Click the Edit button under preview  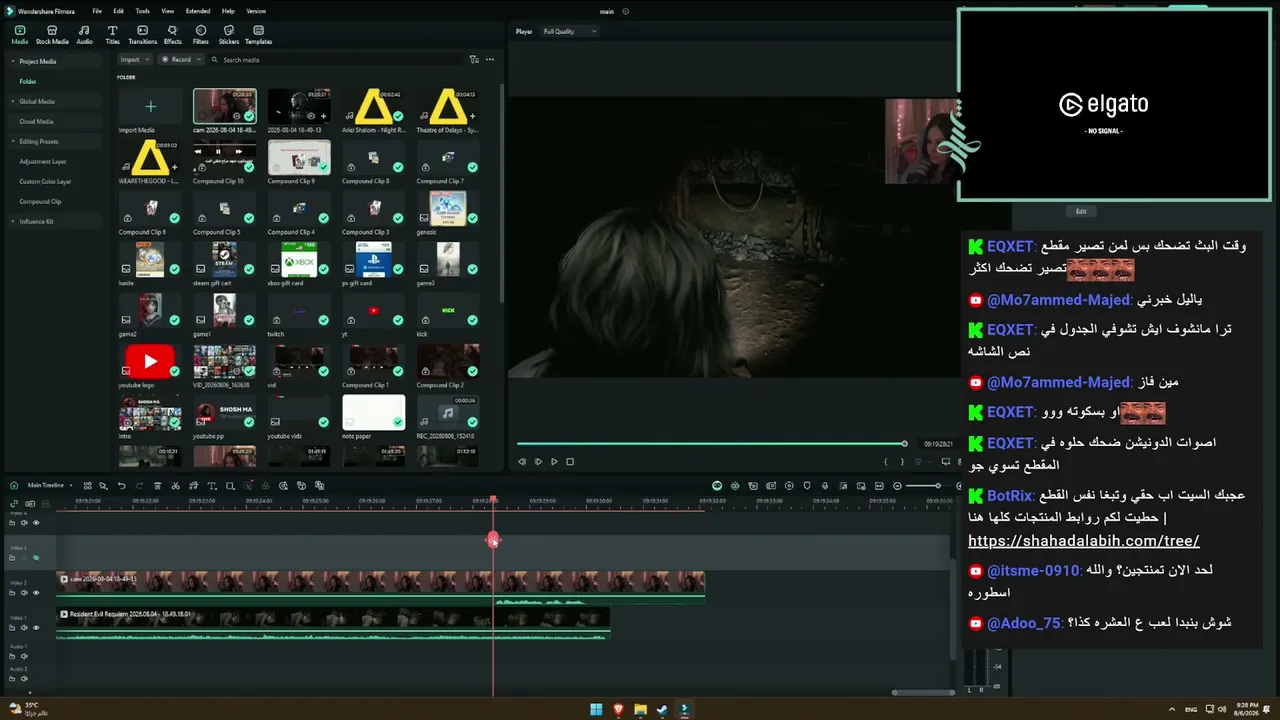coord(1081,212)
